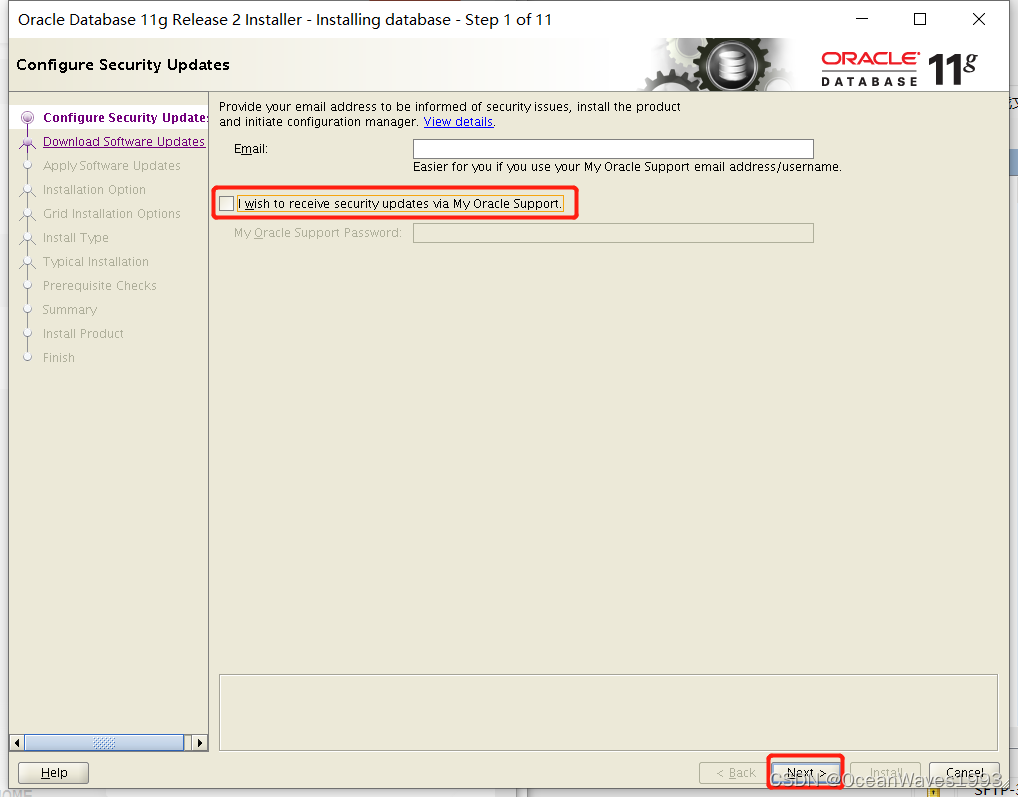This screenshot has width=1018, height=797.
Task: Click the Oracle Database 11g logo
Action: [899, 68]
